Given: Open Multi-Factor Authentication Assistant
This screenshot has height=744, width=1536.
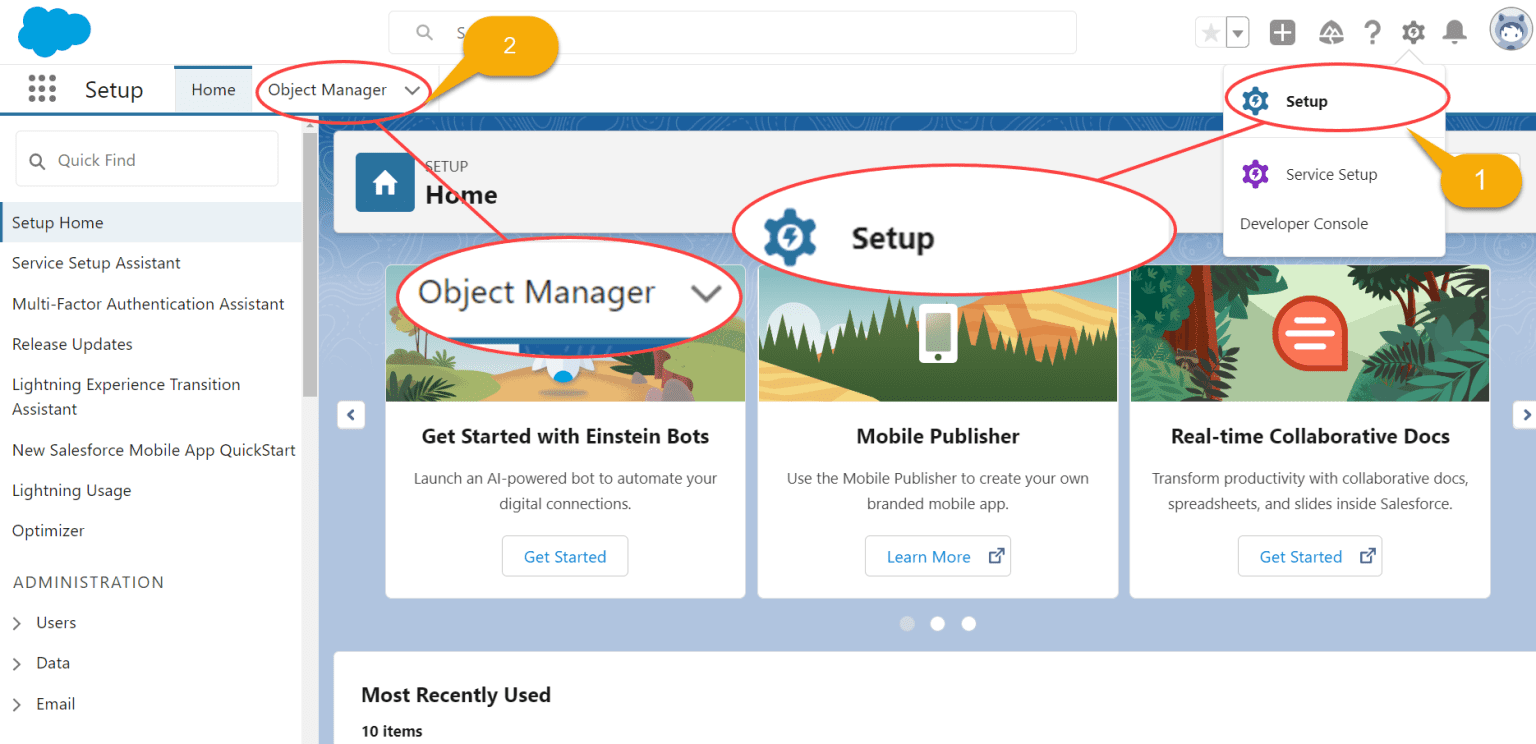Looking at the screenshot, I should [x=148, y=304].
